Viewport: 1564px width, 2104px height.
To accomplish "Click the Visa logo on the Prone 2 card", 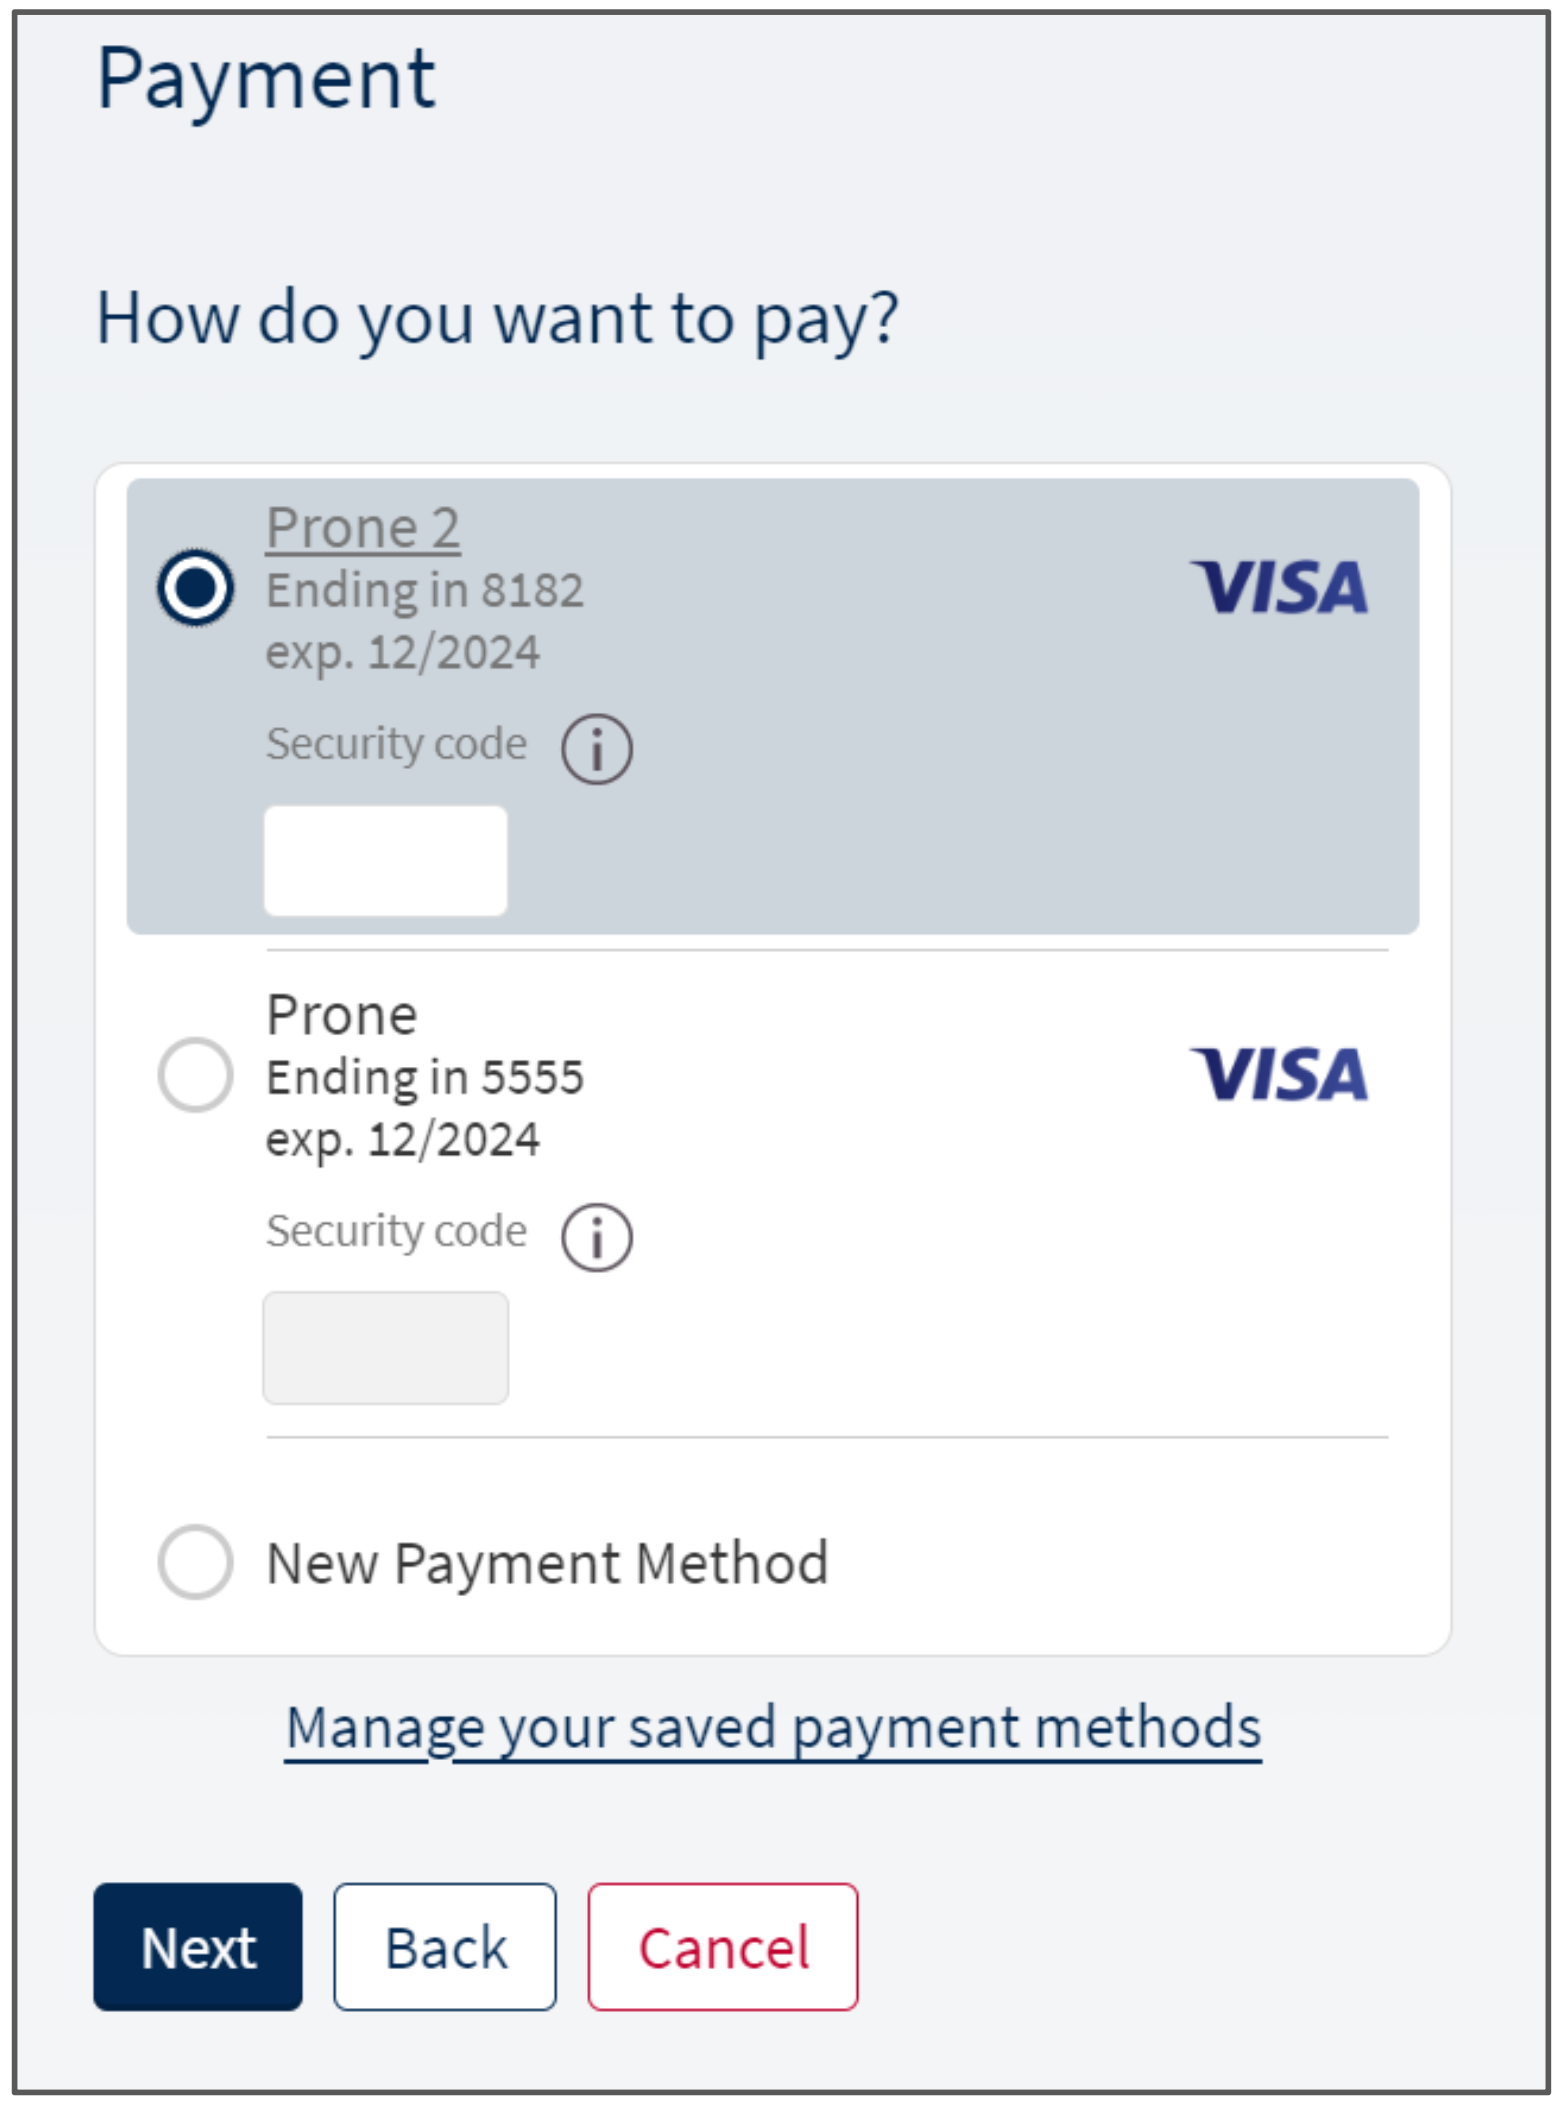I will click(1278, 587).
